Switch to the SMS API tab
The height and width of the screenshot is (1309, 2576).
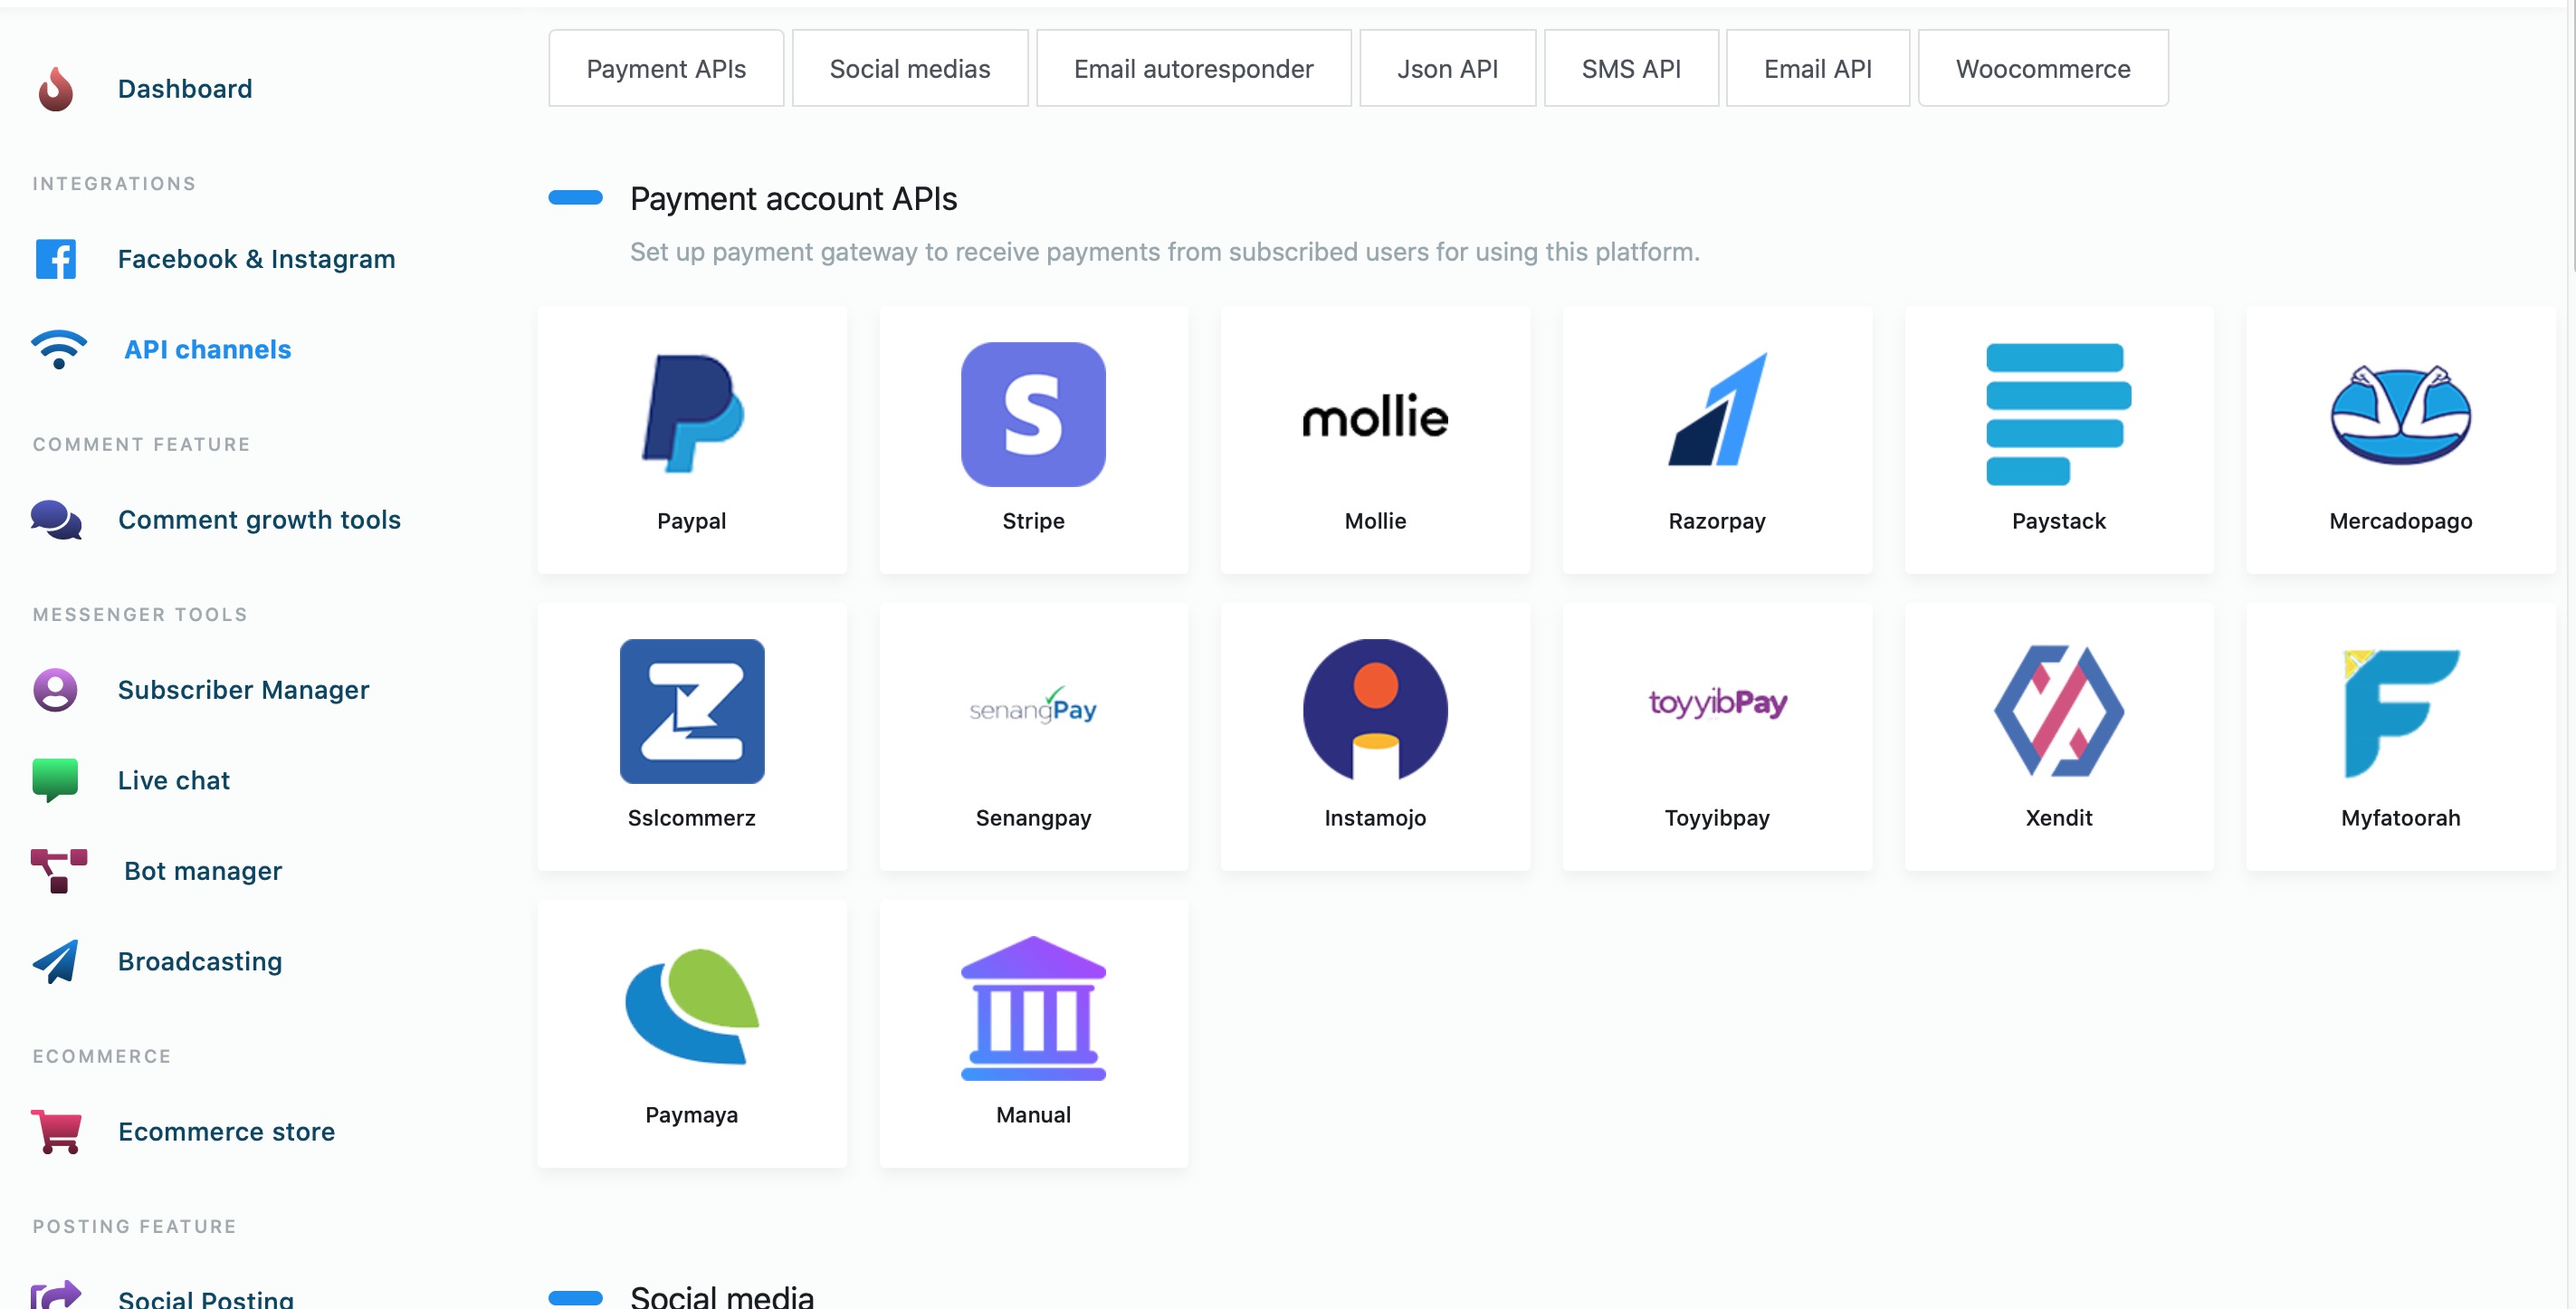pyautogui.click(x=1632, y=67)
